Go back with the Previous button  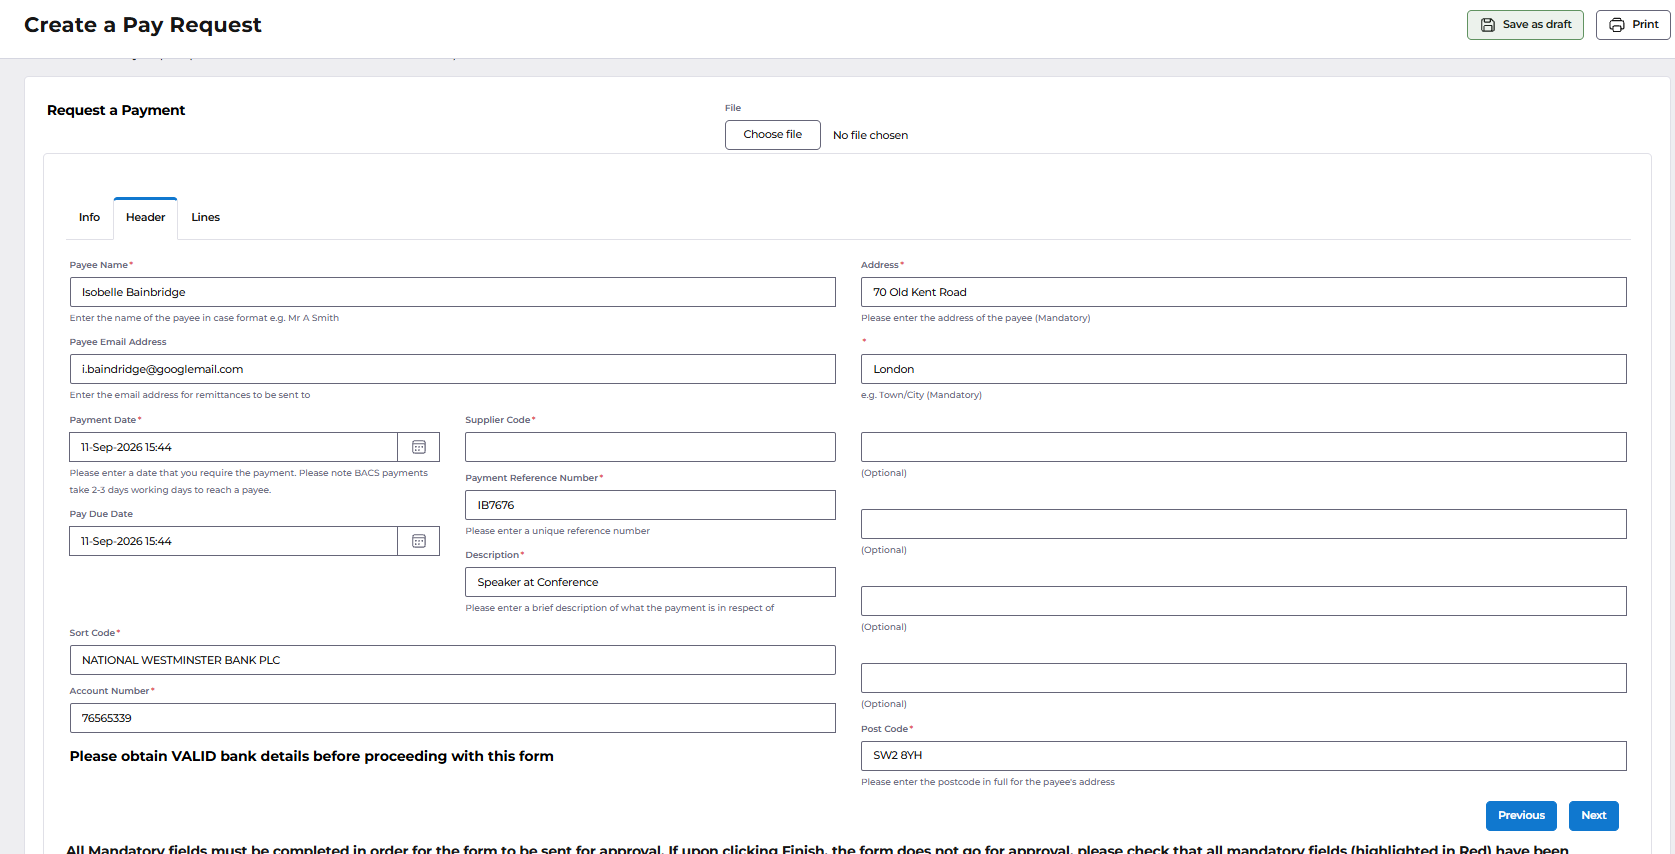[x=1522, y=816]
